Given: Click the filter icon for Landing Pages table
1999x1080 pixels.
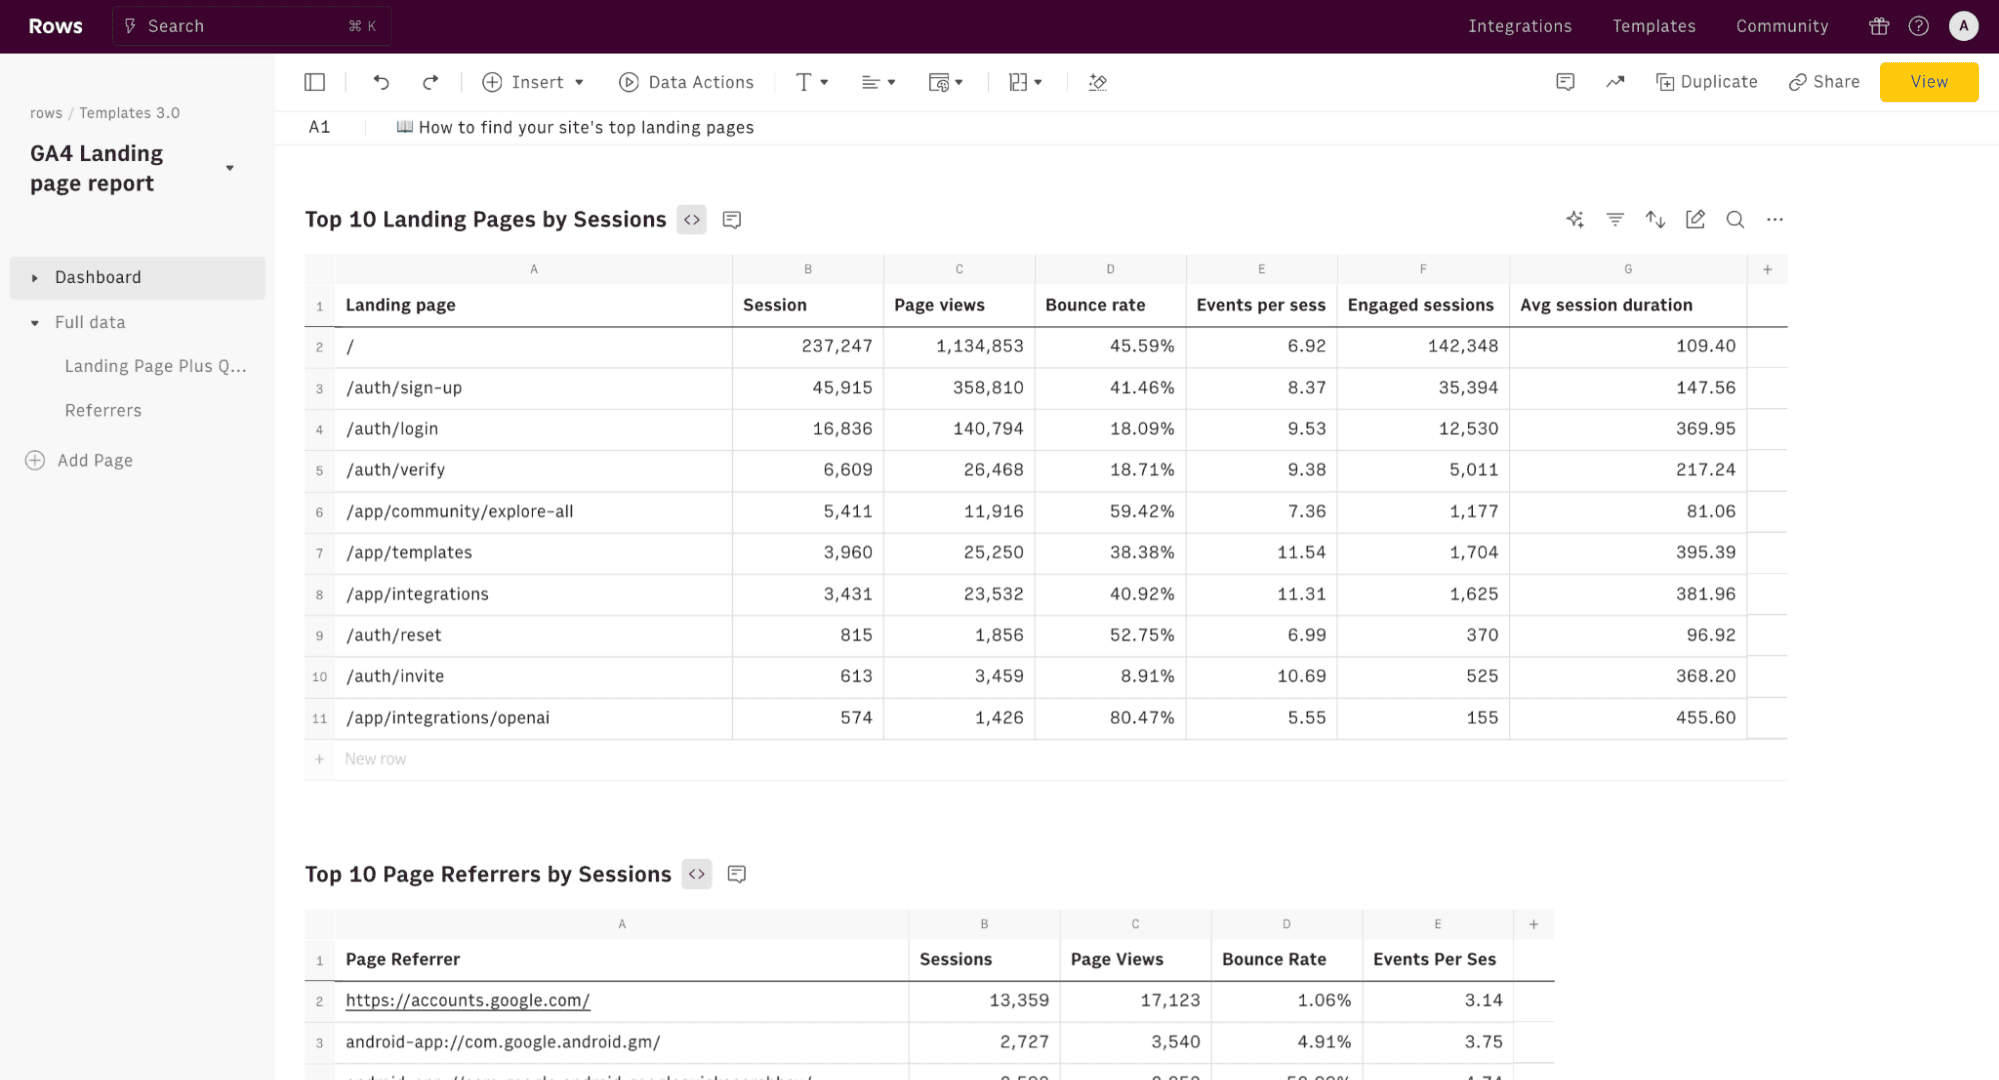Looking at the screenshot, I should pos(1615,219).
